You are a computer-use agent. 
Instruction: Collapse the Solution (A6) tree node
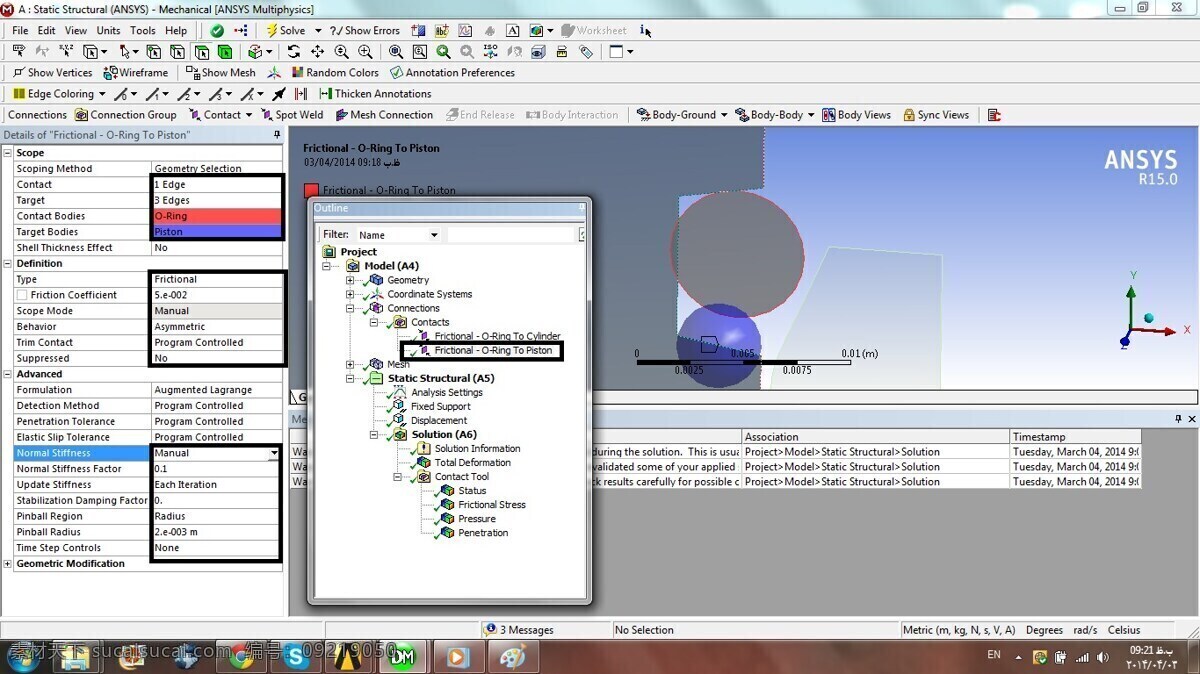pos(374,435)
